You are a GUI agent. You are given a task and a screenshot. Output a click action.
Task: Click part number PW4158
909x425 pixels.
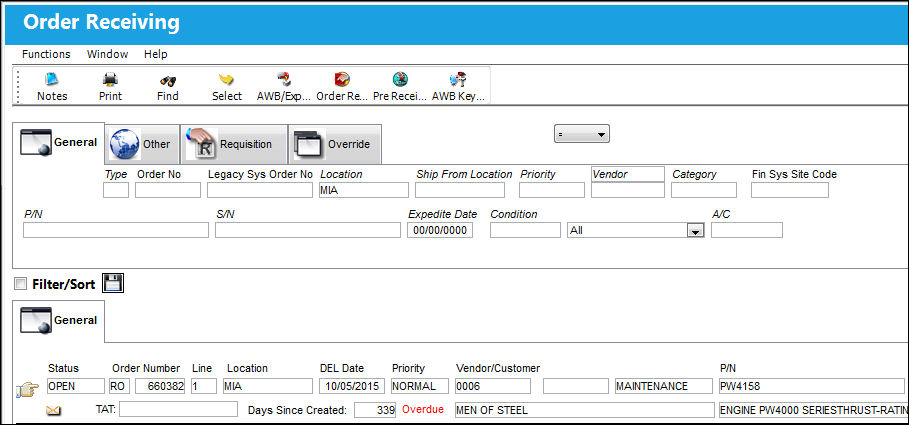point(812,386)
